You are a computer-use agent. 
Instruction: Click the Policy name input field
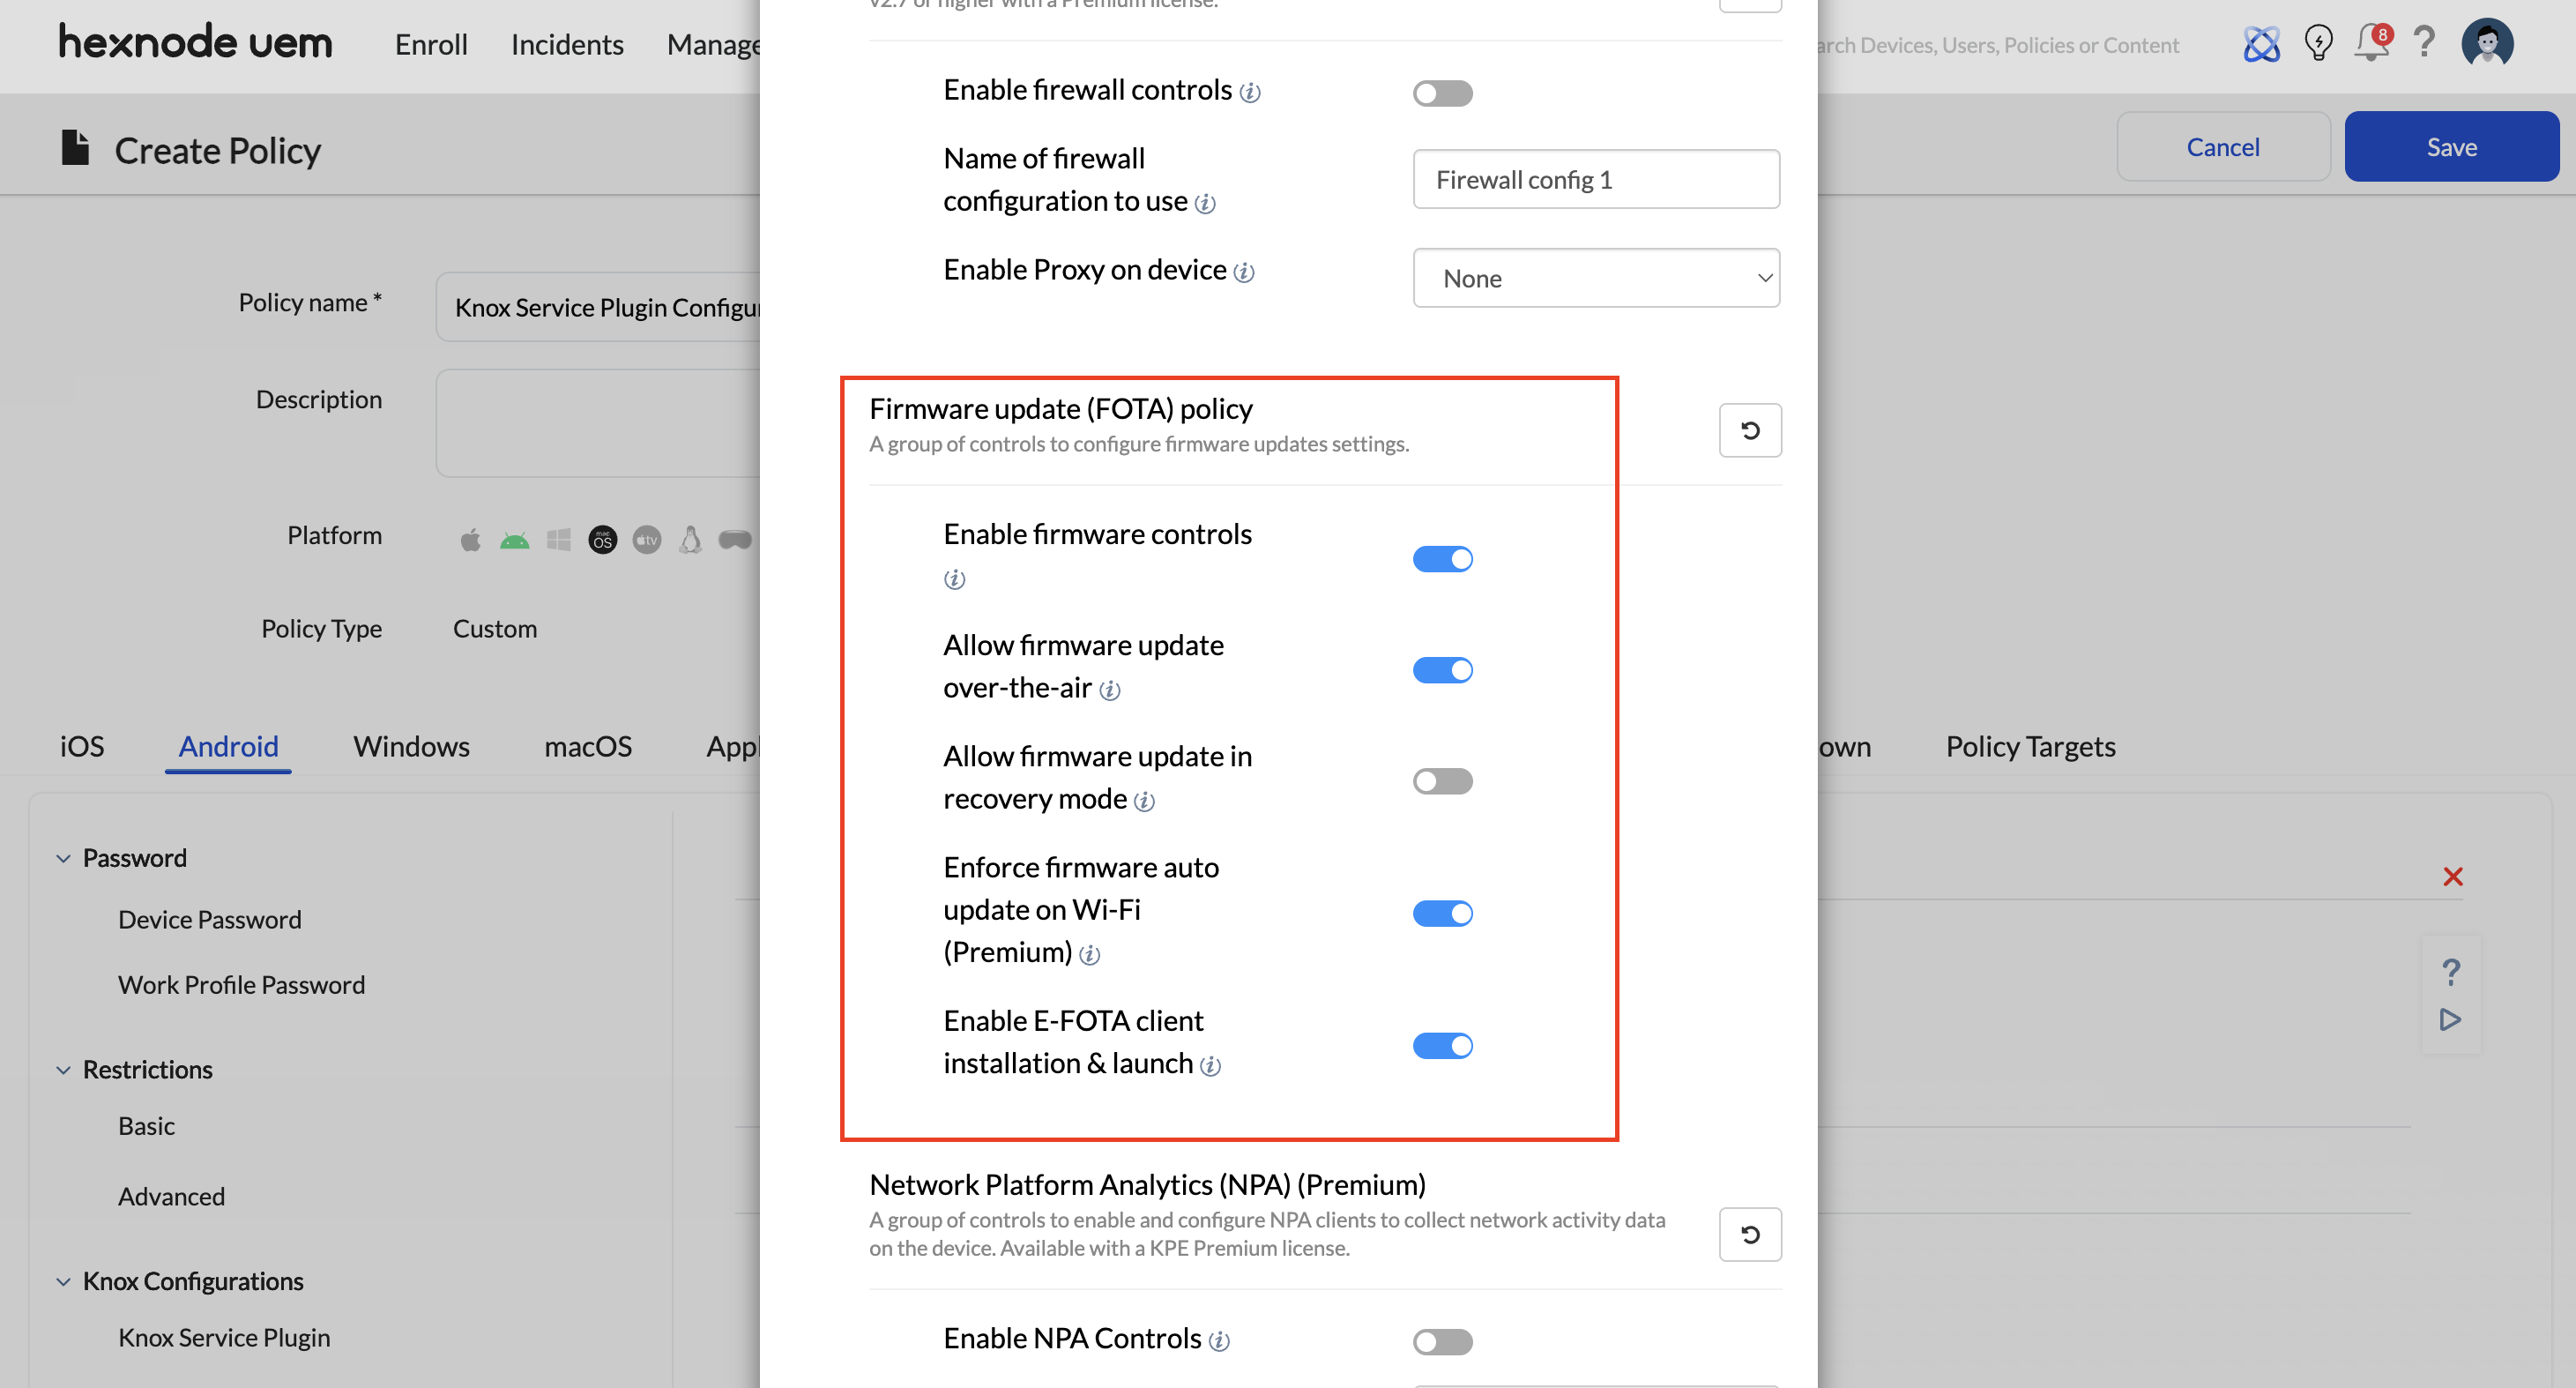pos(598,307)
